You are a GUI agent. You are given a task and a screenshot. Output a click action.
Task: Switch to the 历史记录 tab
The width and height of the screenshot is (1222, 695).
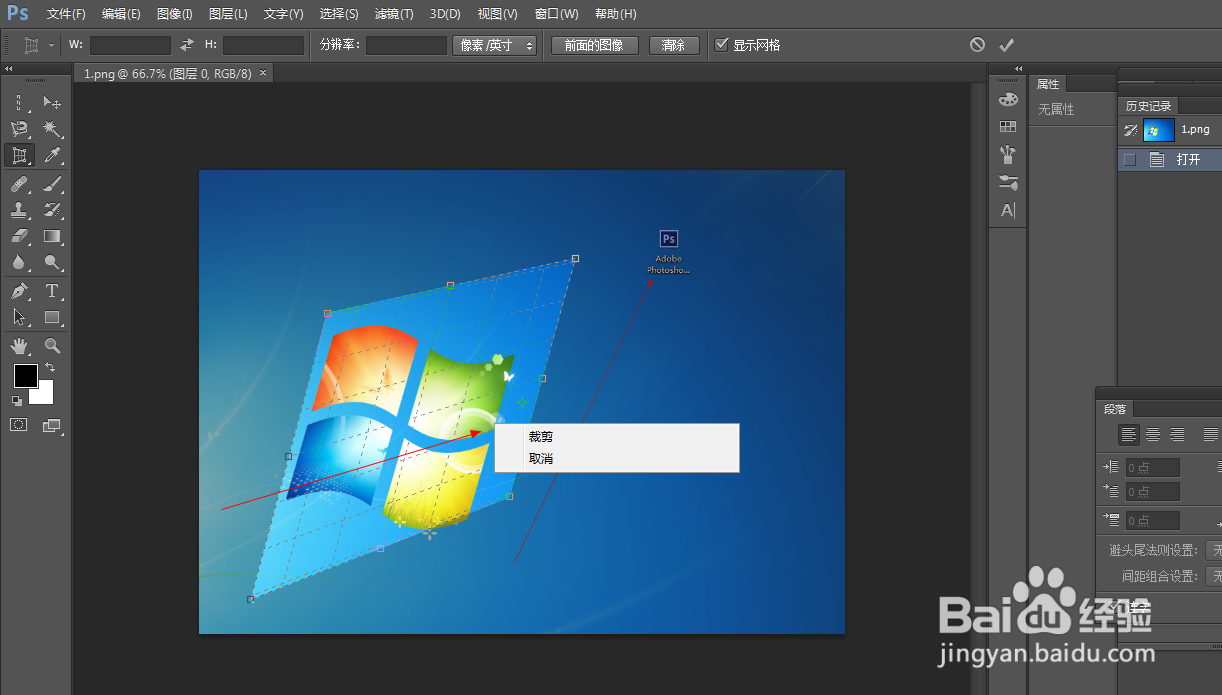pyautogui.click(x=1148, y=106)
